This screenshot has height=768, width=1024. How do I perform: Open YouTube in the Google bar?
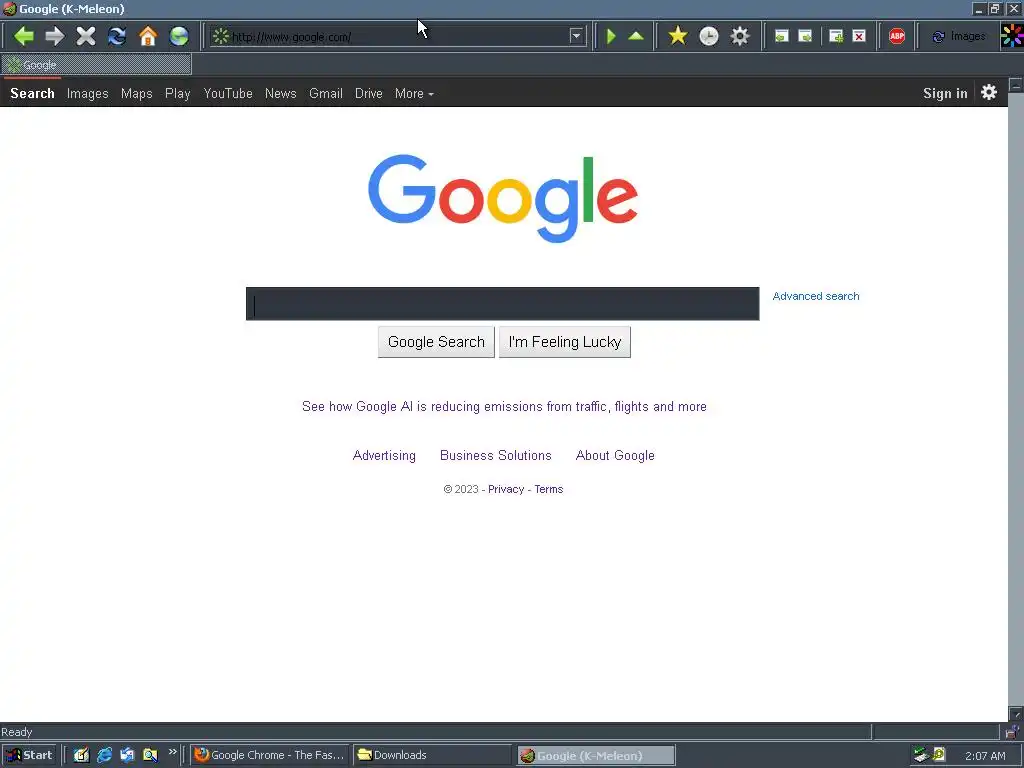tap(228, 93)
